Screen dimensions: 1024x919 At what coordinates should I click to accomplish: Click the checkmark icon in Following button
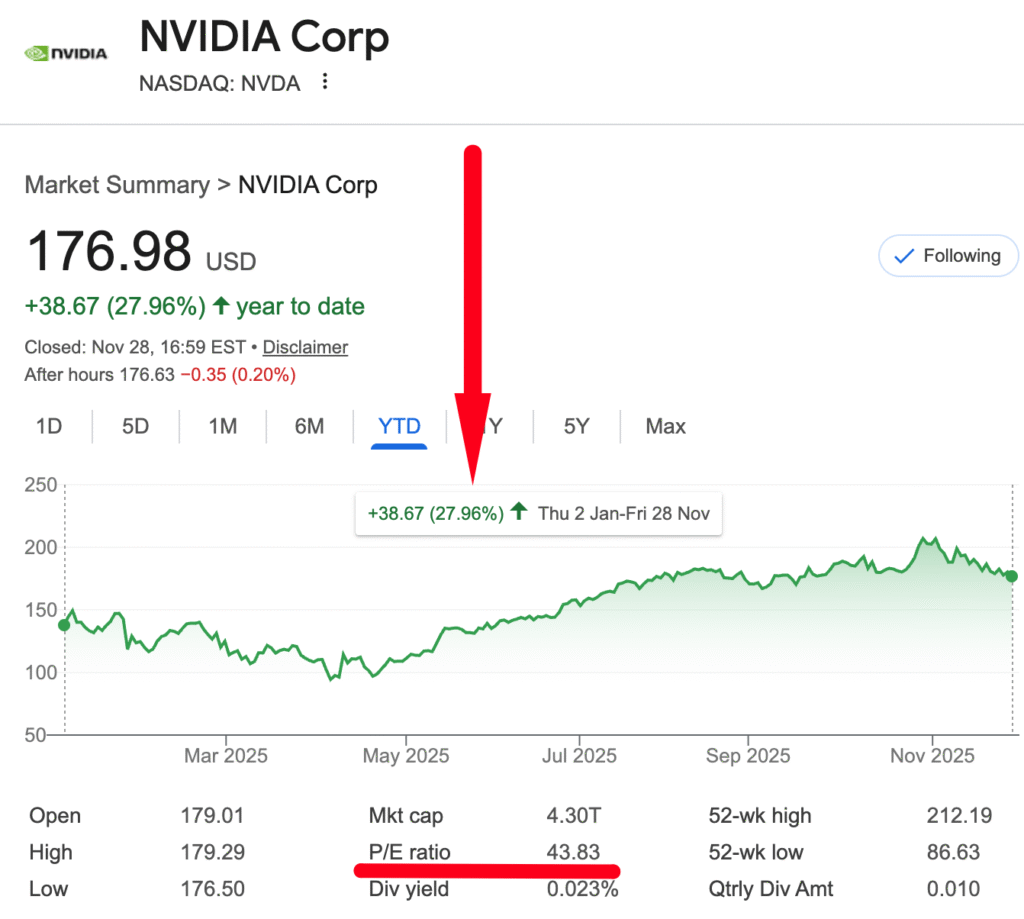904,256
